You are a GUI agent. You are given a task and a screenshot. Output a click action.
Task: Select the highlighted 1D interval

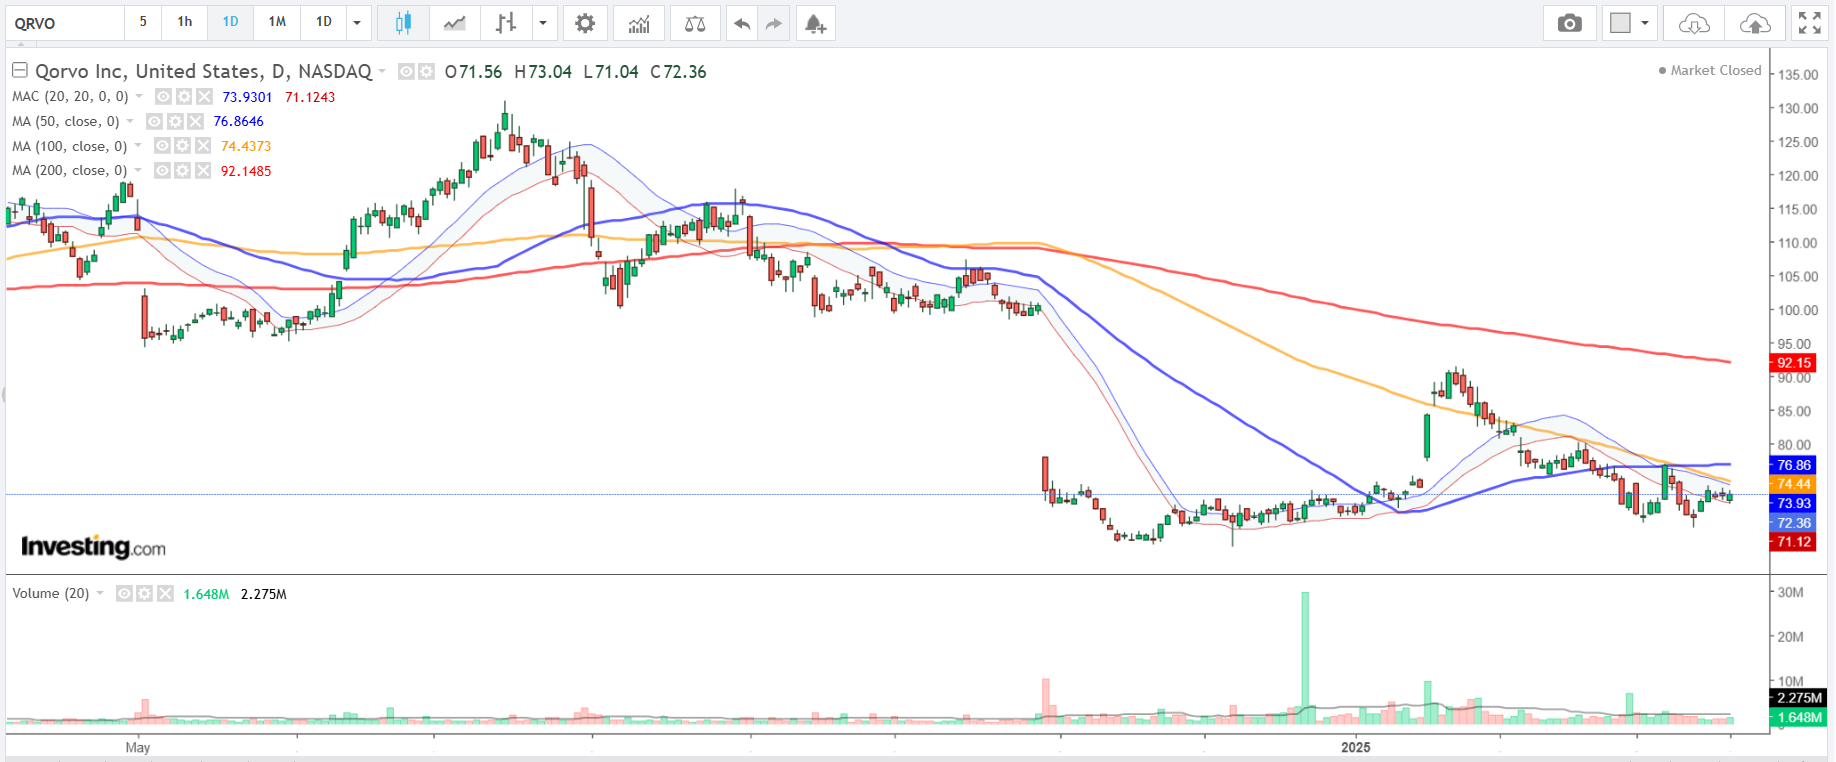(x=231, y=22)
